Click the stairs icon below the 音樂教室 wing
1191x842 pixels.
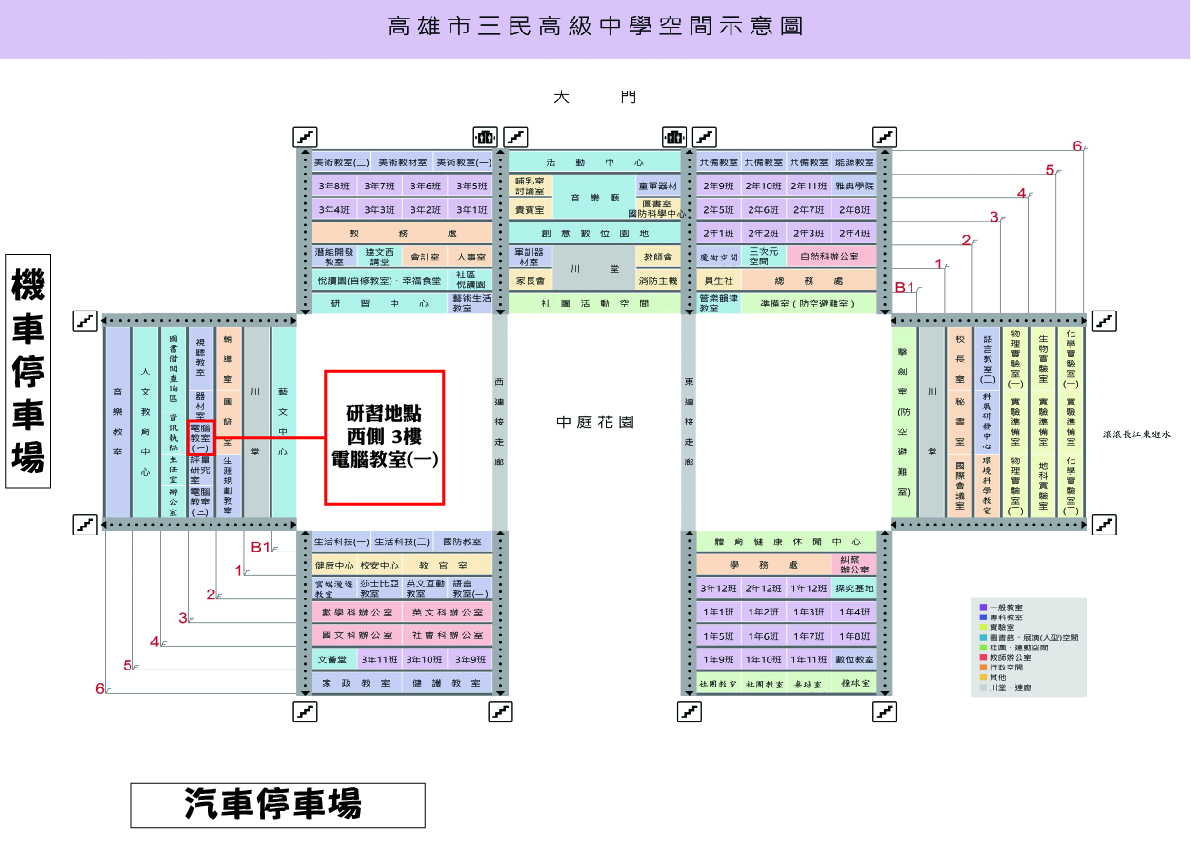[85, 524]
